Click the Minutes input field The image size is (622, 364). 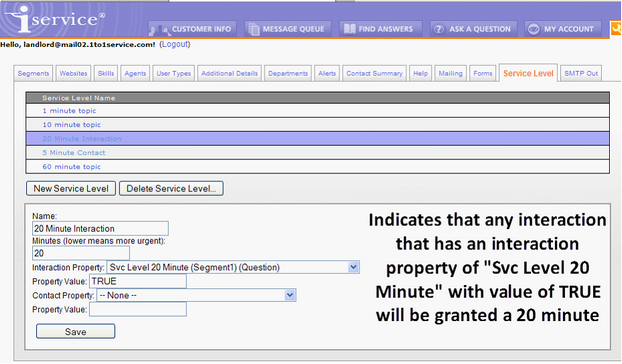(81, 253)
